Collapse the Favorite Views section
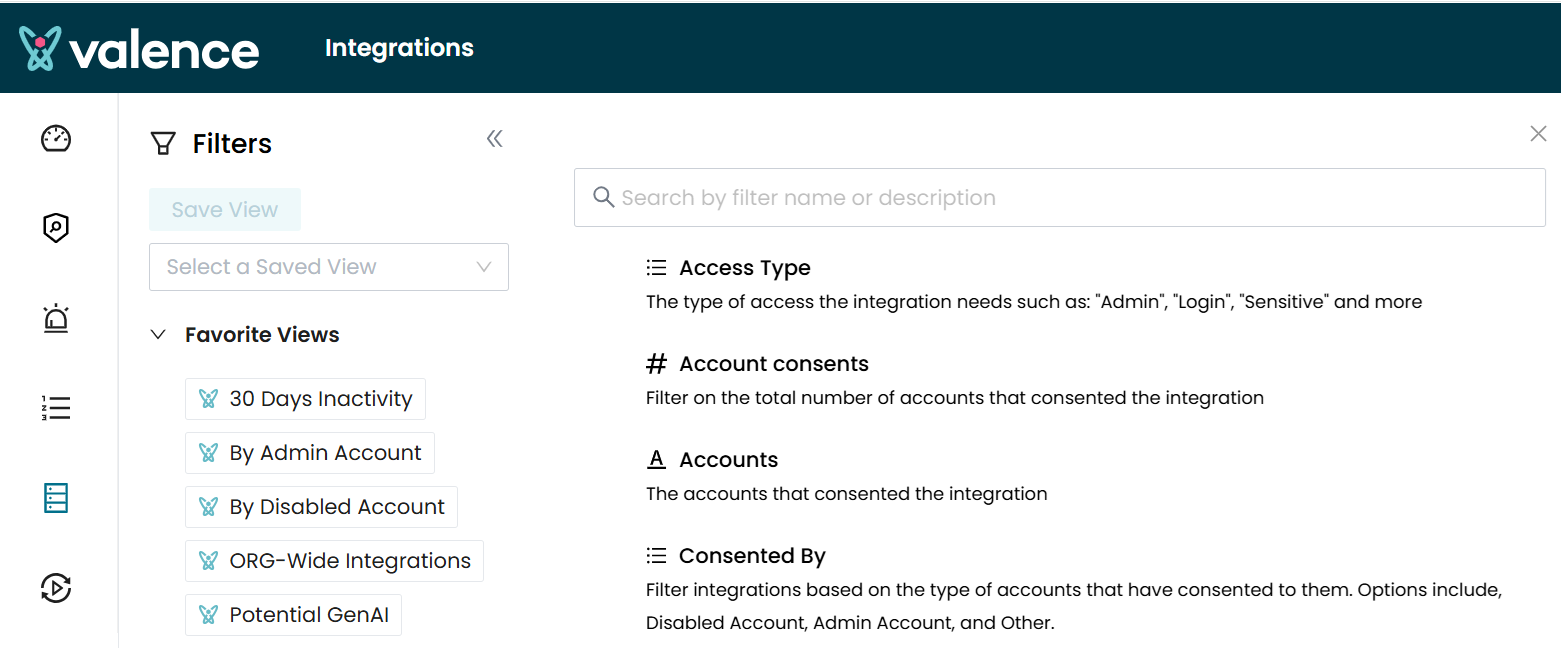This screenshot has width=1561, height=648. click(x=158, y=335)
